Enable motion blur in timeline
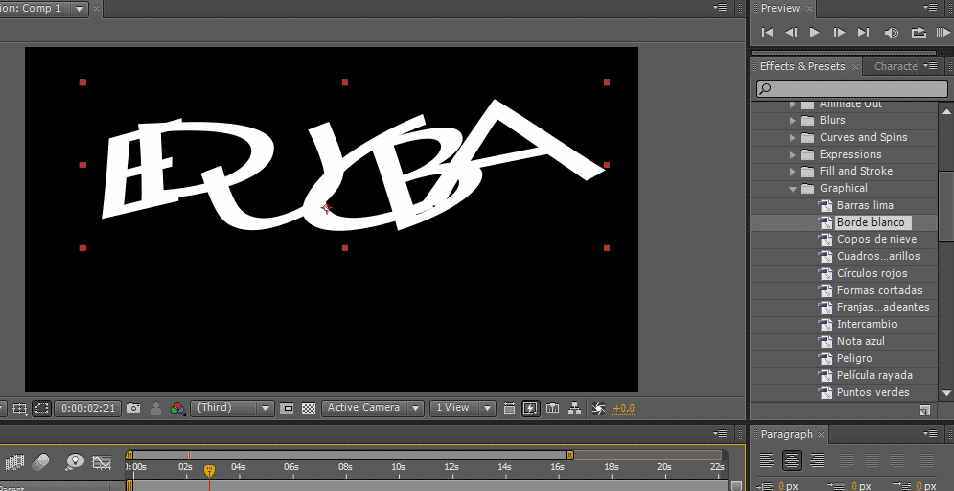 click(41, 462)
